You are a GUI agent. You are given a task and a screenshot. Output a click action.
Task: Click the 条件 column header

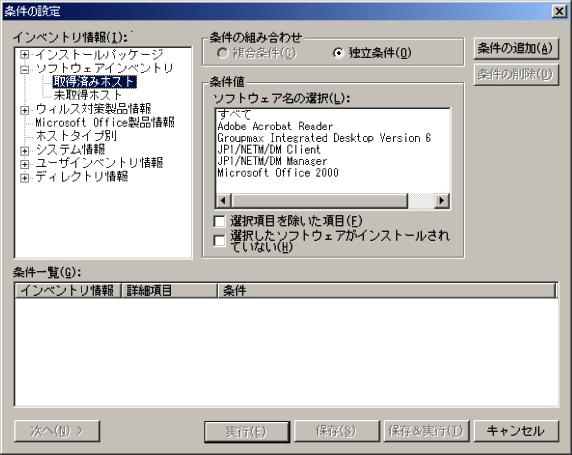tap(387, 291)
